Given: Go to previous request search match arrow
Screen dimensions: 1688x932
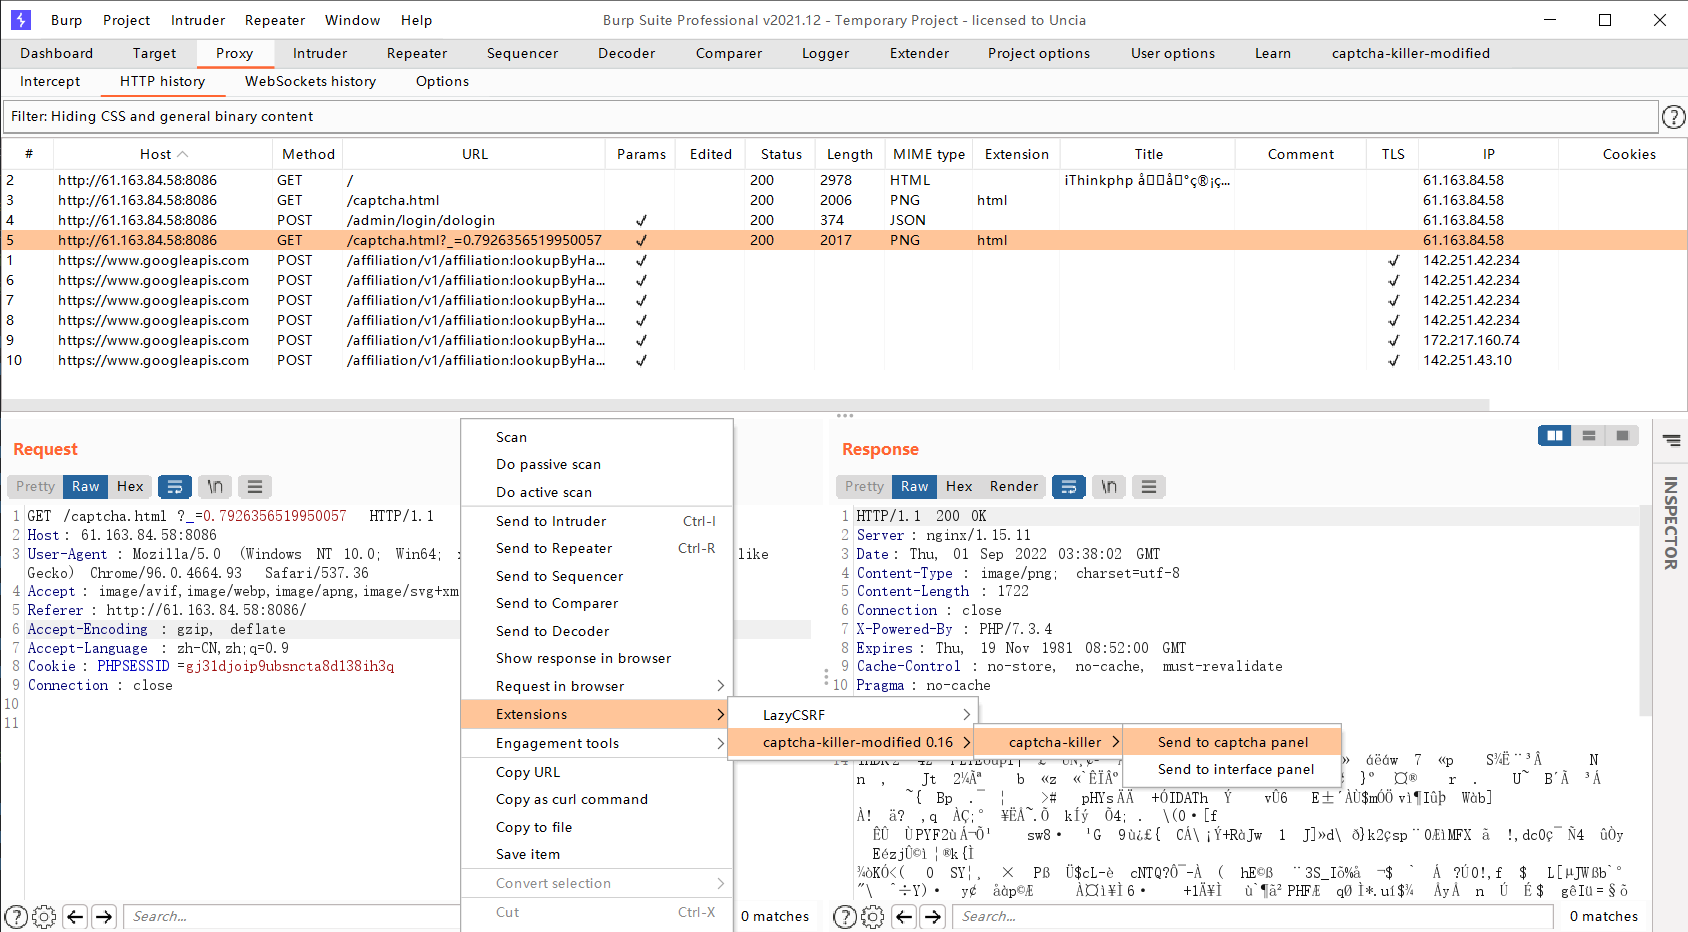Looking at the screenshot, I should (75, 917).
